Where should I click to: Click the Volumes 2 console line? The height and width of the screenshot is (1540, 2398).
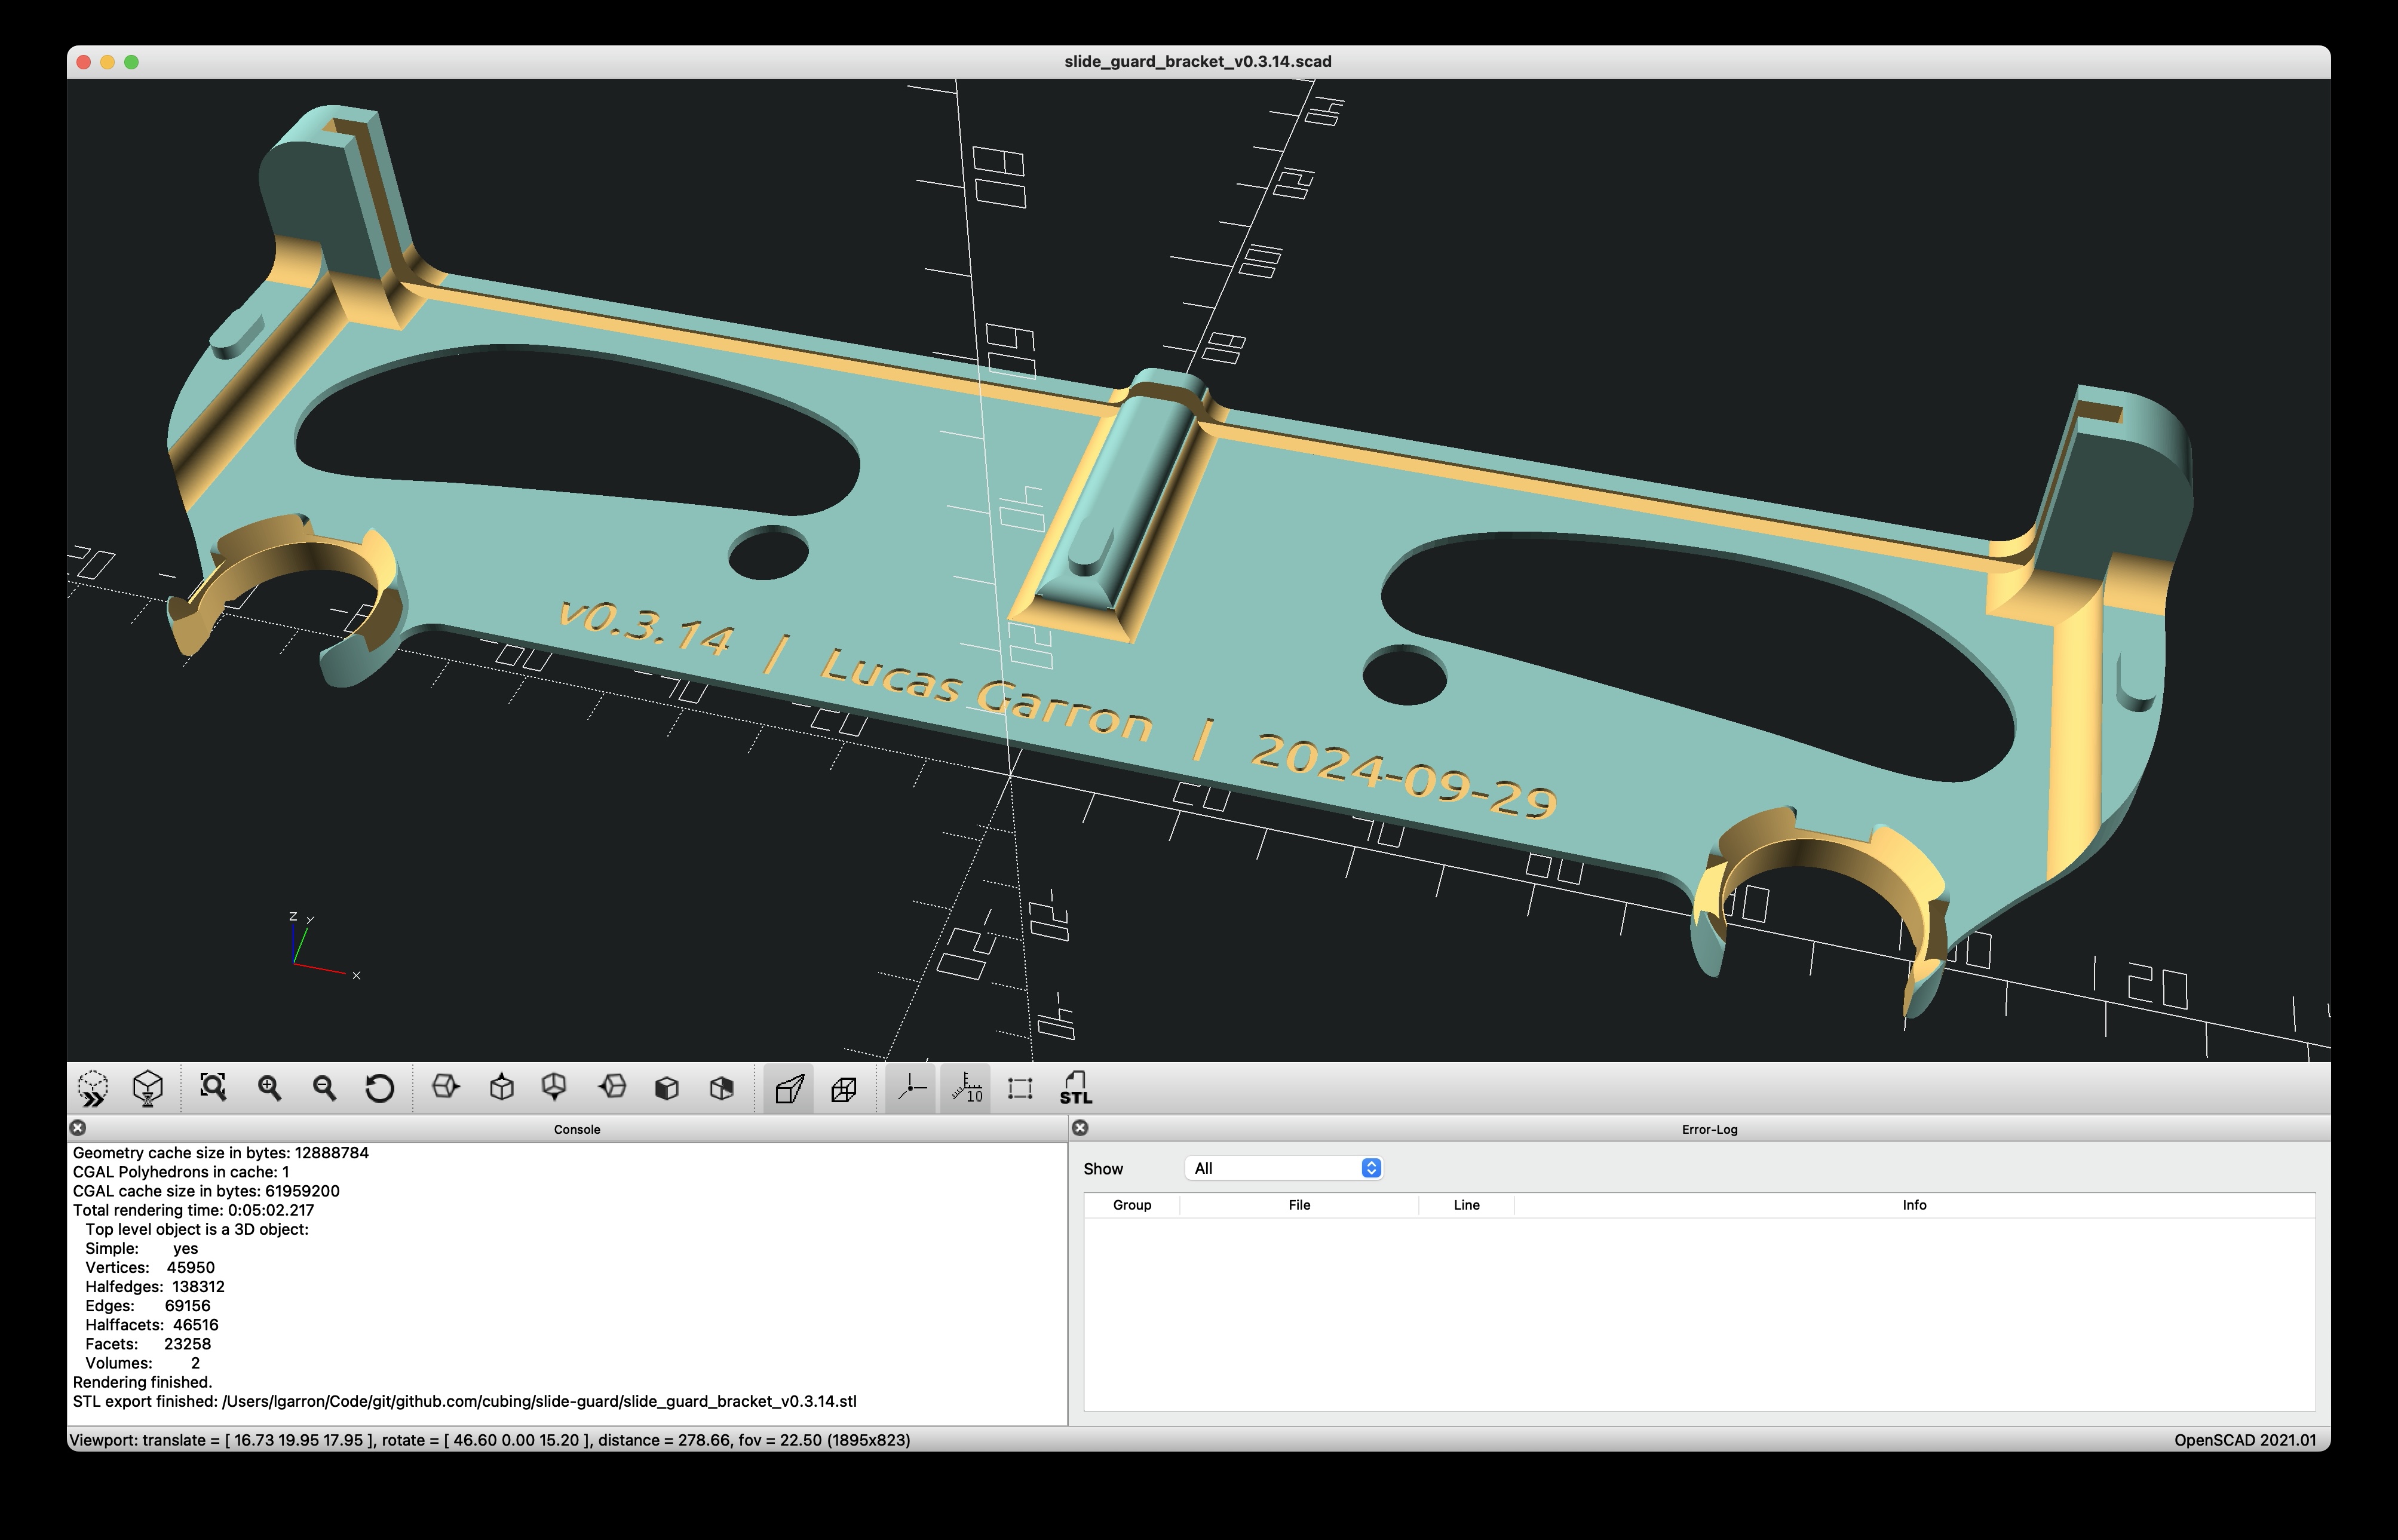point(142,1363)
